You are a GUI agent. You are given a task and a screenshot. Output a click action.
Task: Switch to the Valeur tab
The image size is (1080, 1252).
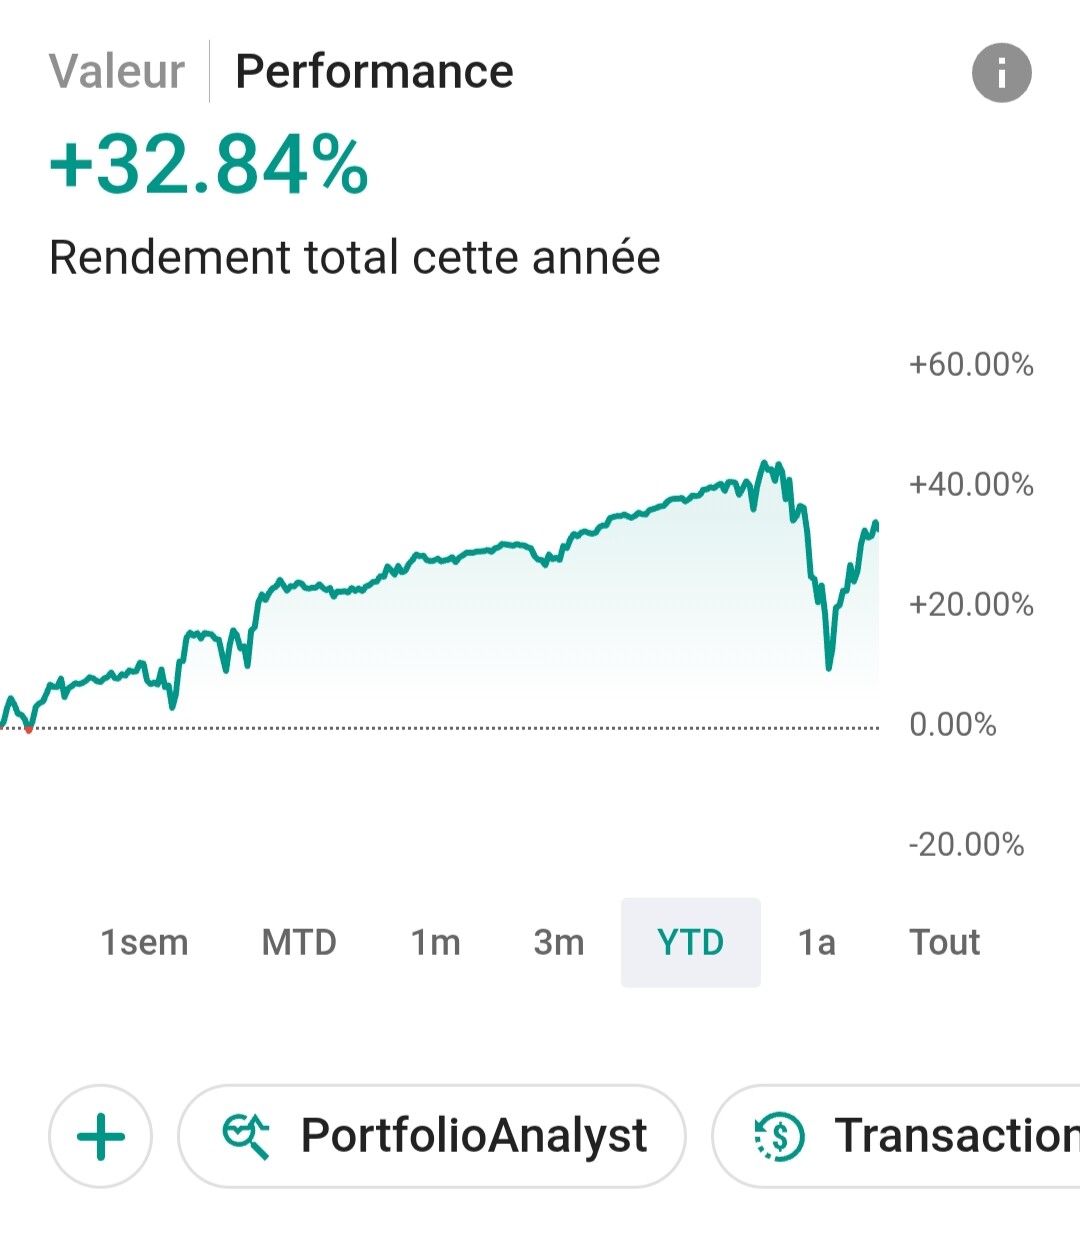[x=117, y=72]
